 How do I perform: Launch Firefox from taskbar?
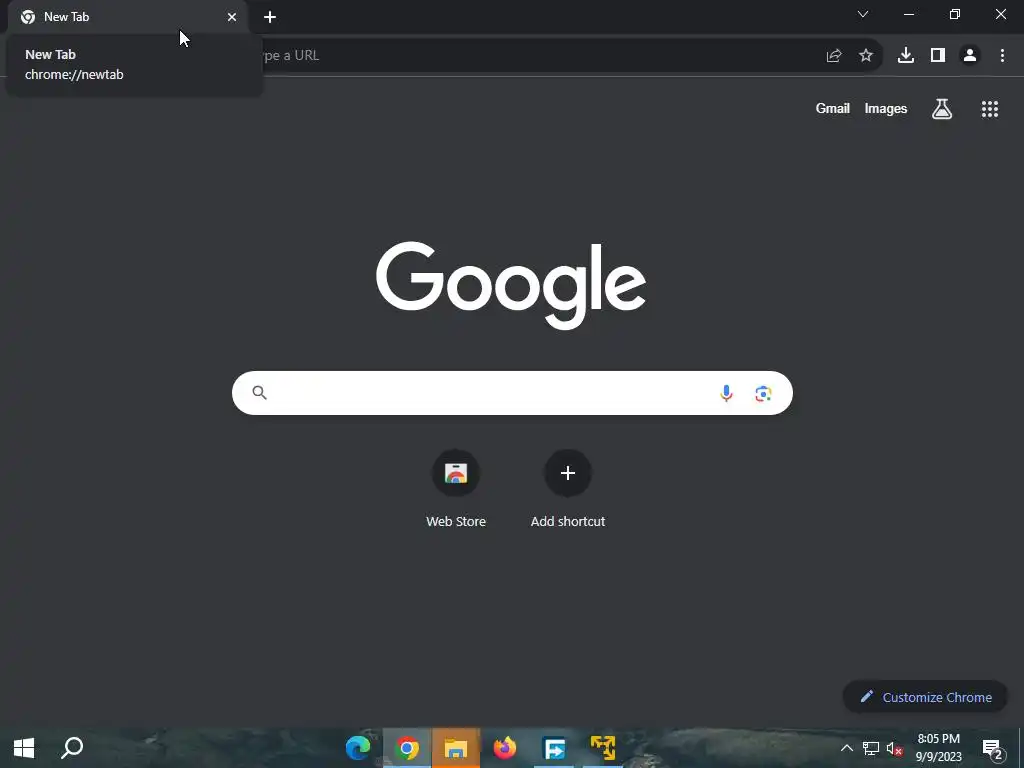coord(505,748)
